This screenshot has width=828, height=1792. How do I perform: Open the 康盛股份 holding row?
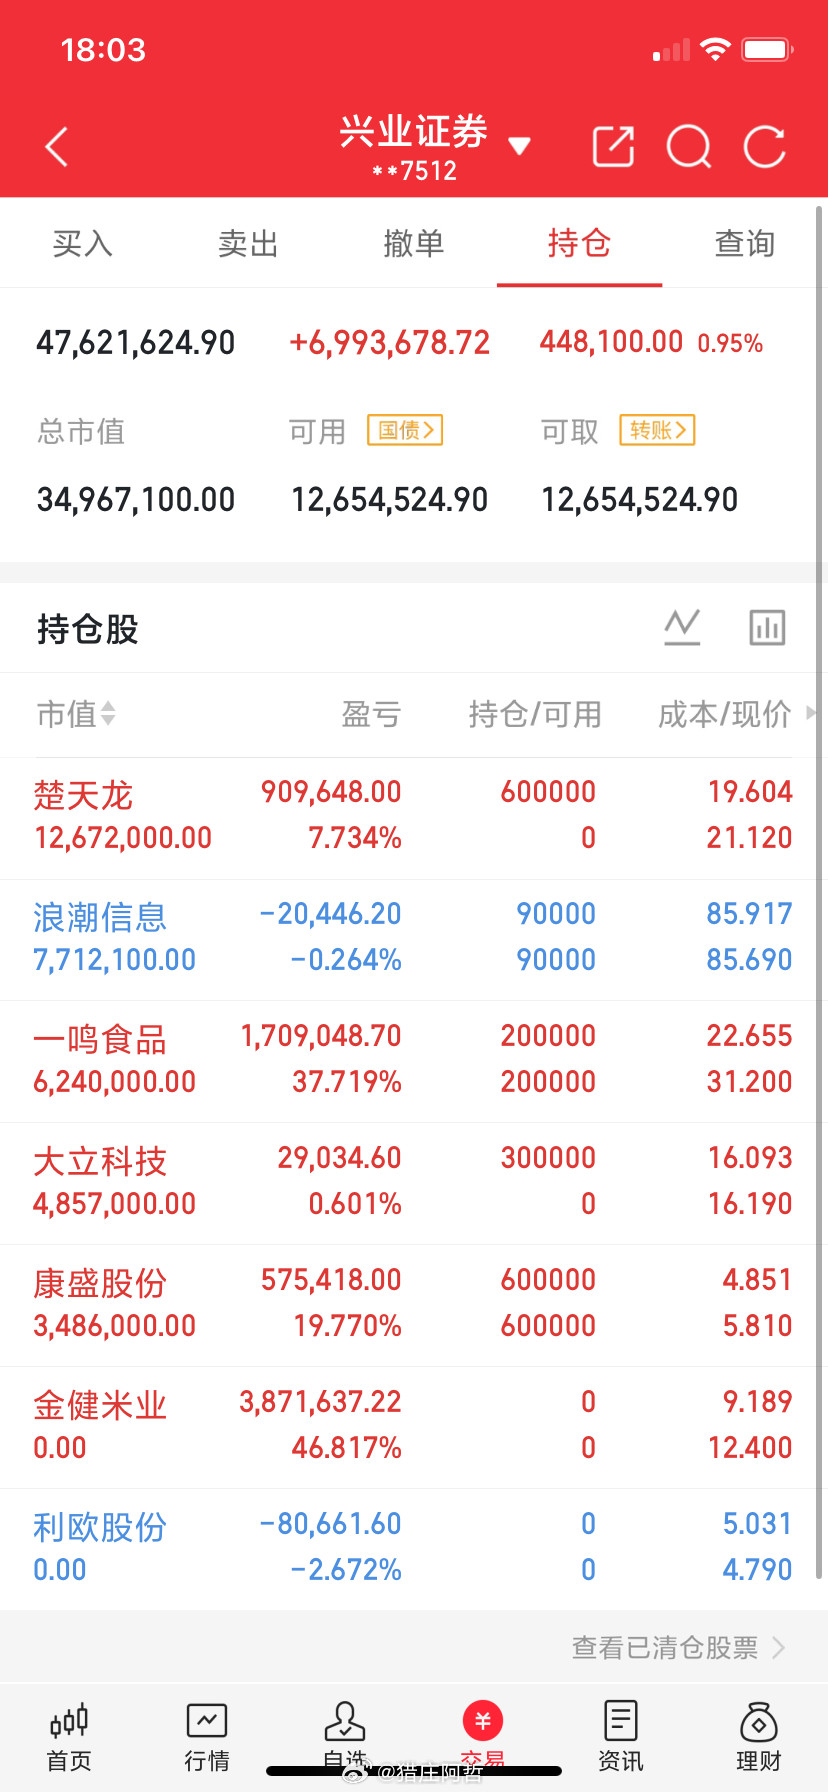click(414, 1306)
